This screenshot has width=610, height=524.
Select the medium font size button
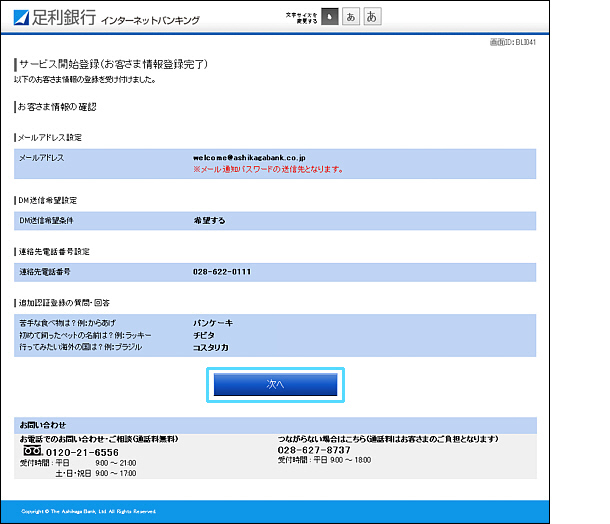(351, 17)
